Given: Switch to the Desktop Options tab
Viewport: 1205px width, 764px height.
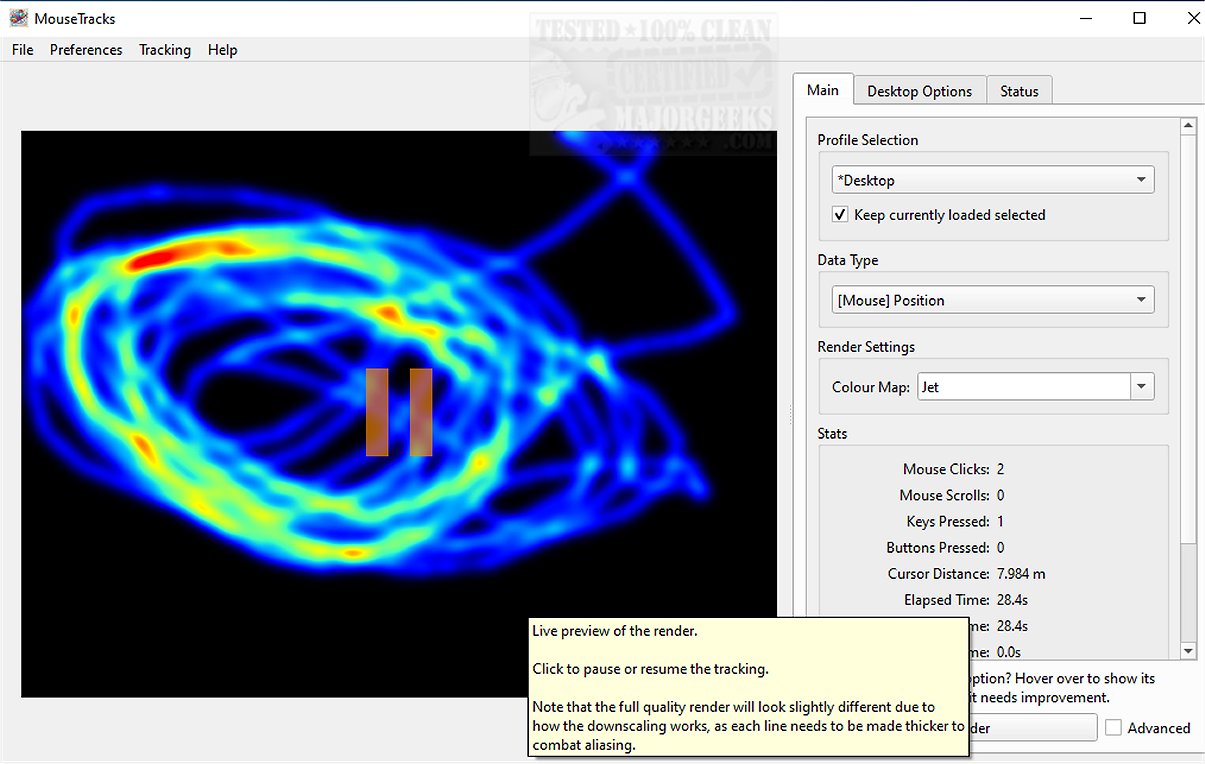Looking at the screenshot, I should coord(919,91).
